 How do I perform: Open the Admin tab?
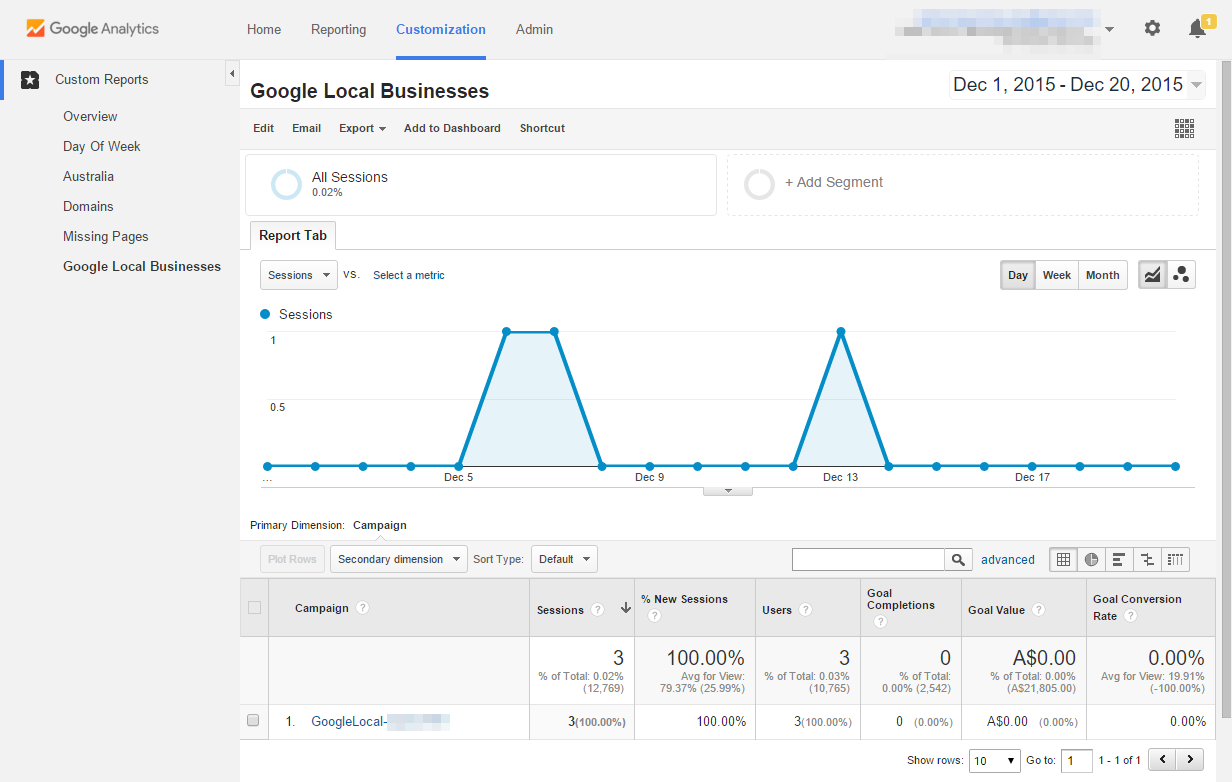coord(535,29)
